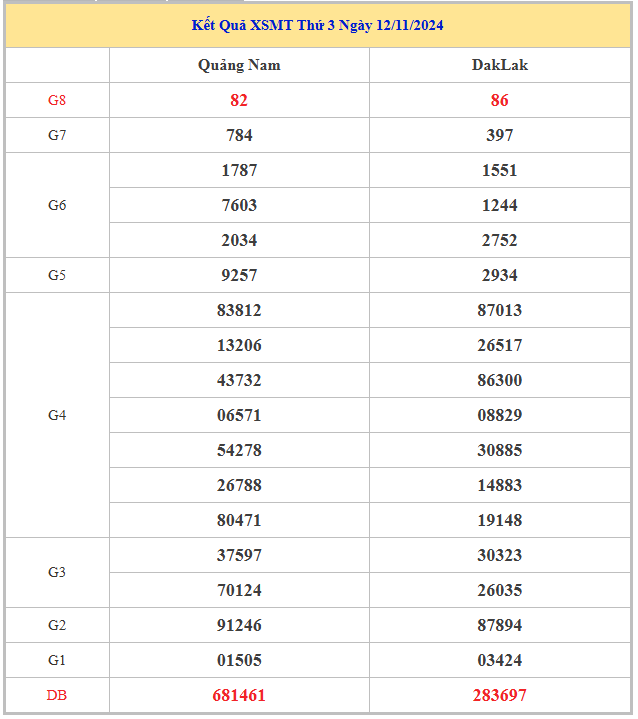This screenshot has height=719, width=638.
Task: Click Quảng Nam G1 number 01505
Action: [239, 660]
